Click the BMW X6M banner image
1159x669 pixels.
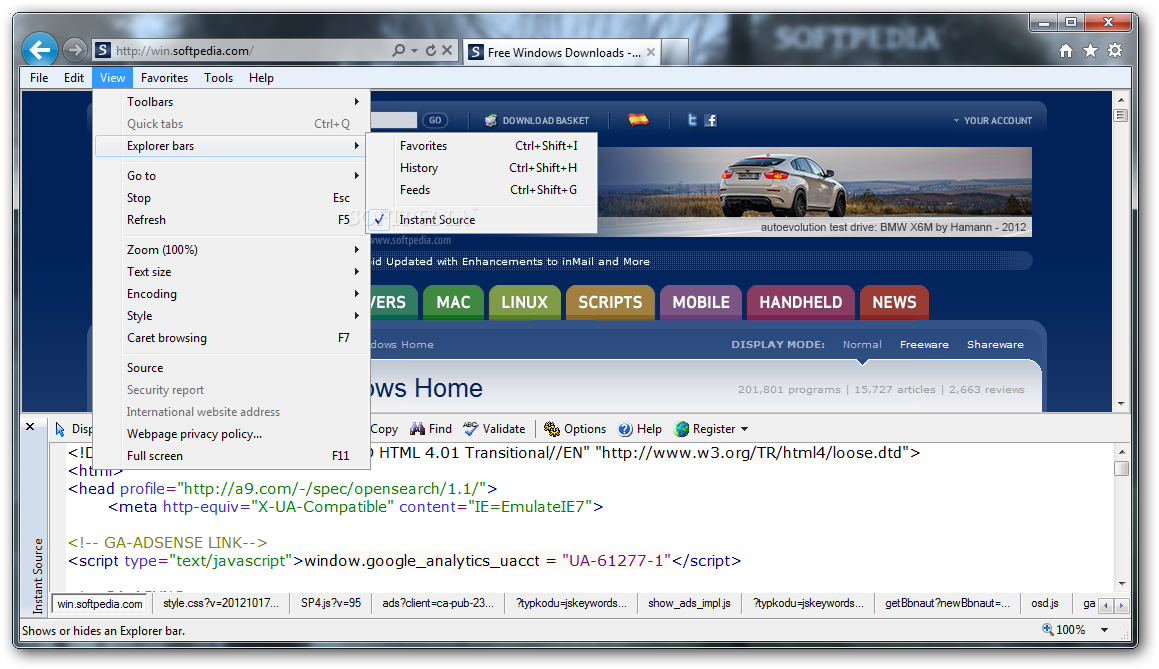(x=814, y=191)
